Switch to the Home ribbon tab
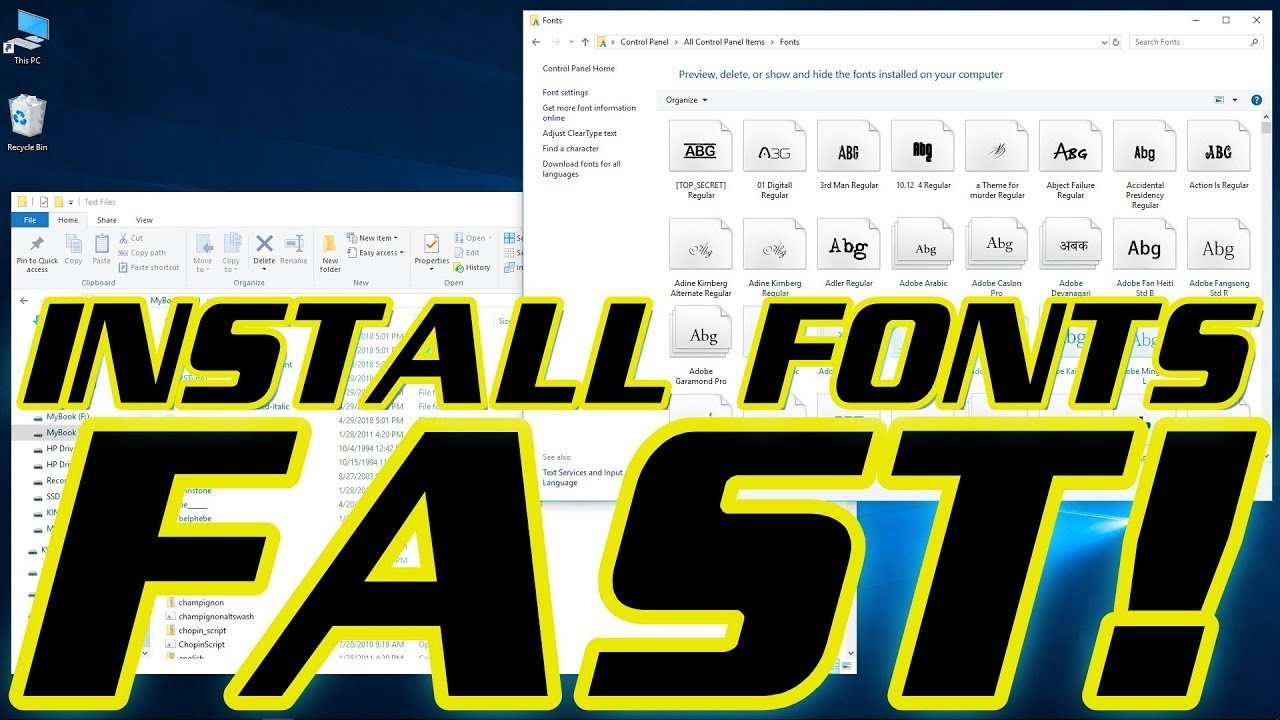Viewport: 1280px width, 720px height. (x=68, y=220)
